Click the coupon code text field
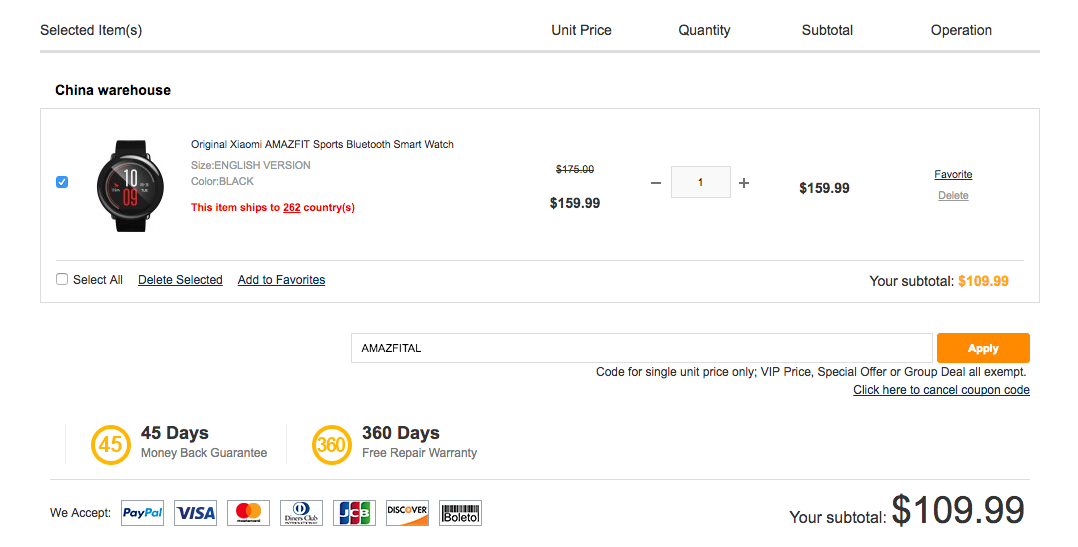The height and width of the screenshot is (547, 1078). click(x=641, y=348)
